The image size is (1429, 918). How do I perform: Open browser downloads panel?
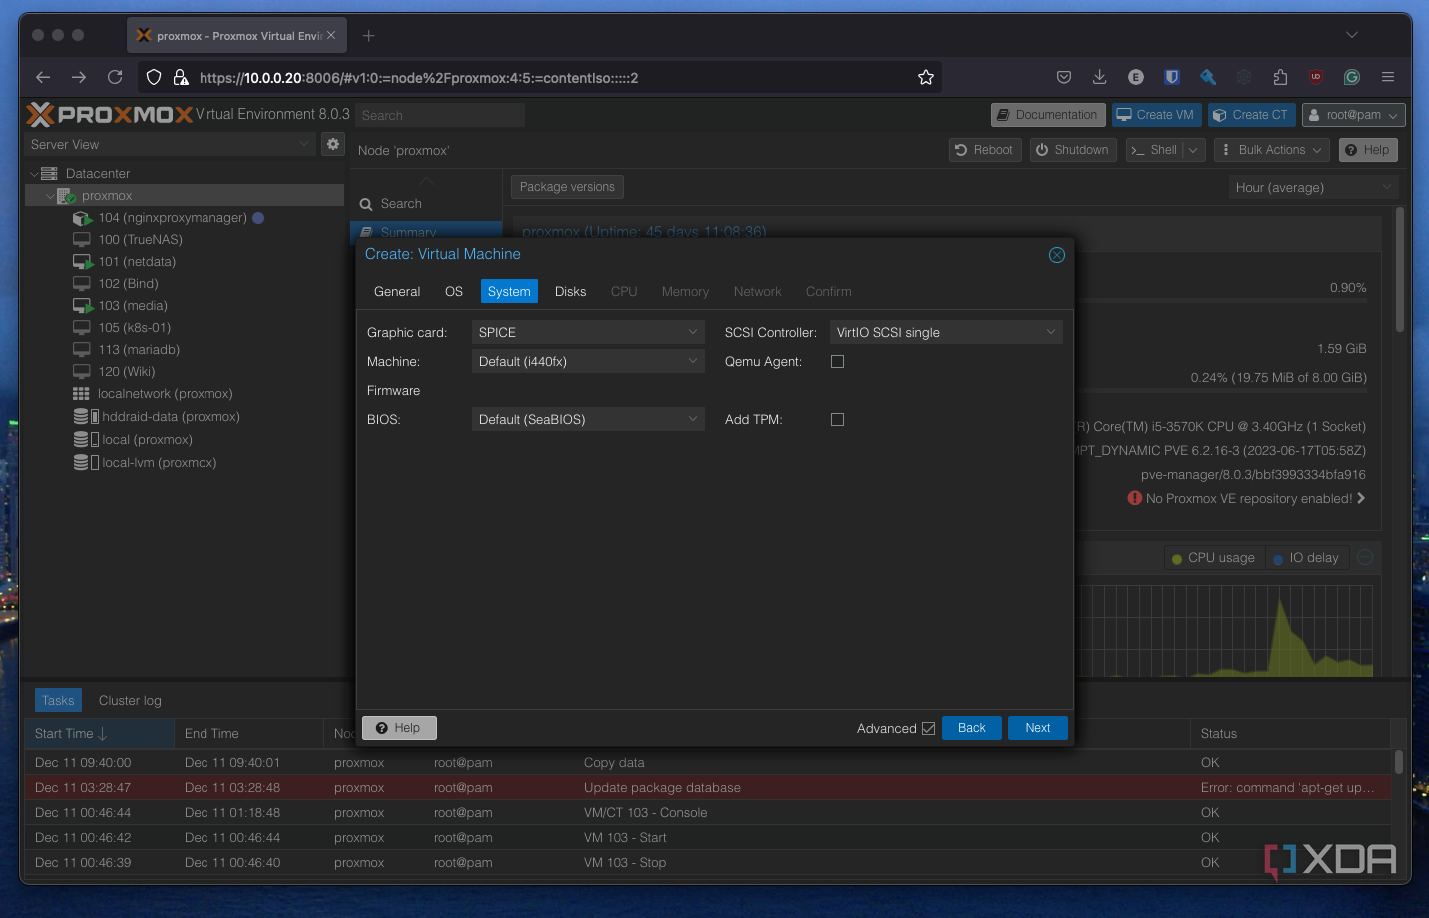point(1099,77)
